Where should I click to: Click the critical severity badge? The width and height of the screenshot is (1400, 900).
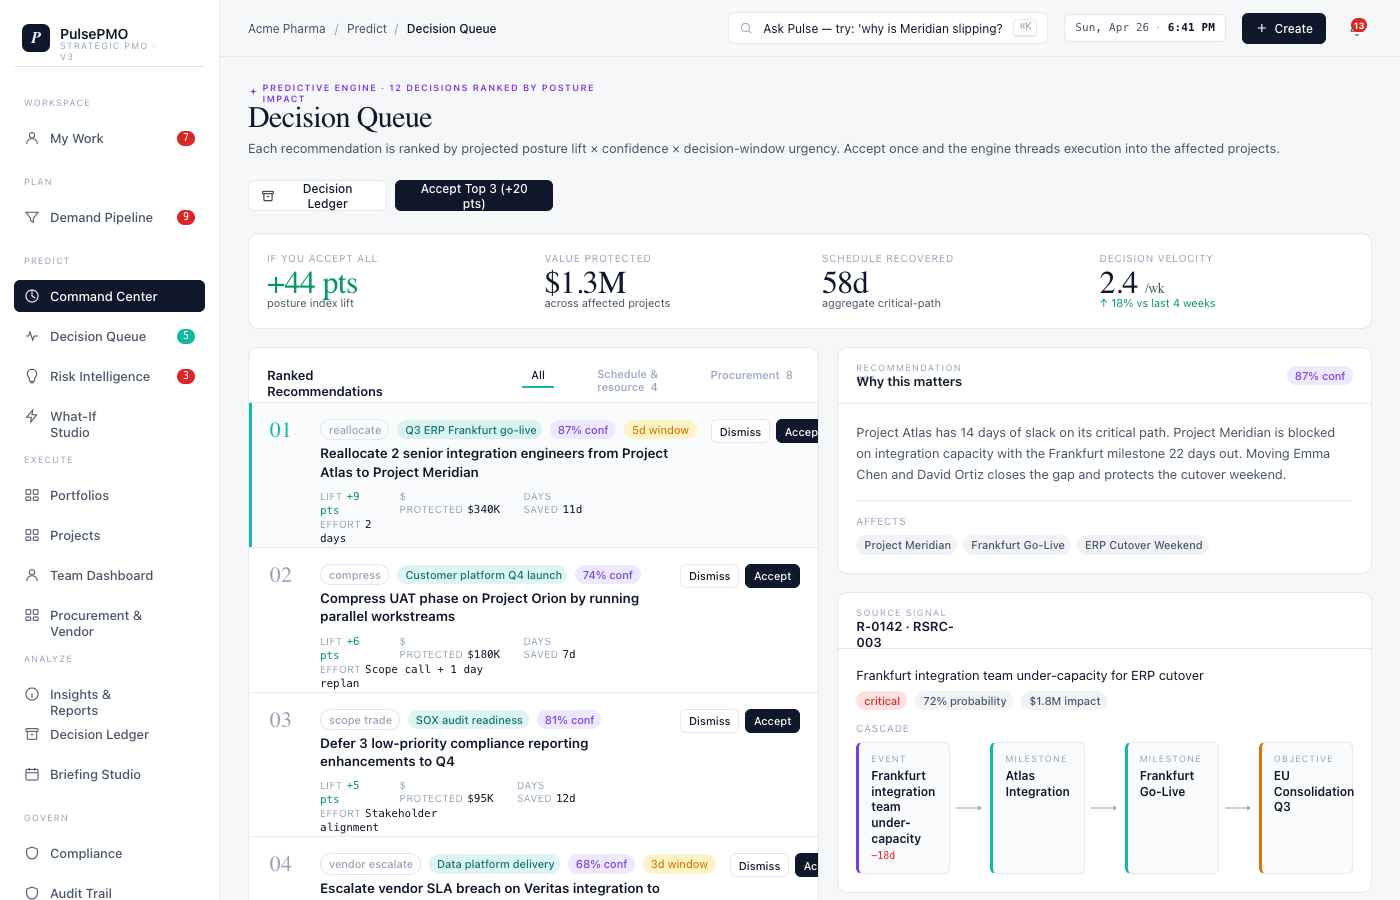pyautogui.click(x=882, y=701)
